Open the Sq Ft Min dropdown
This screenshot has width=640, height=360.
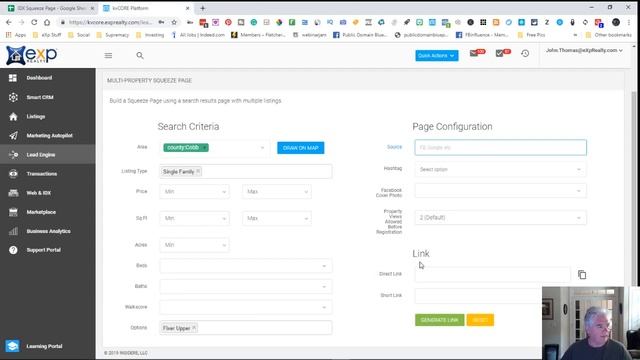click(194, 218)
